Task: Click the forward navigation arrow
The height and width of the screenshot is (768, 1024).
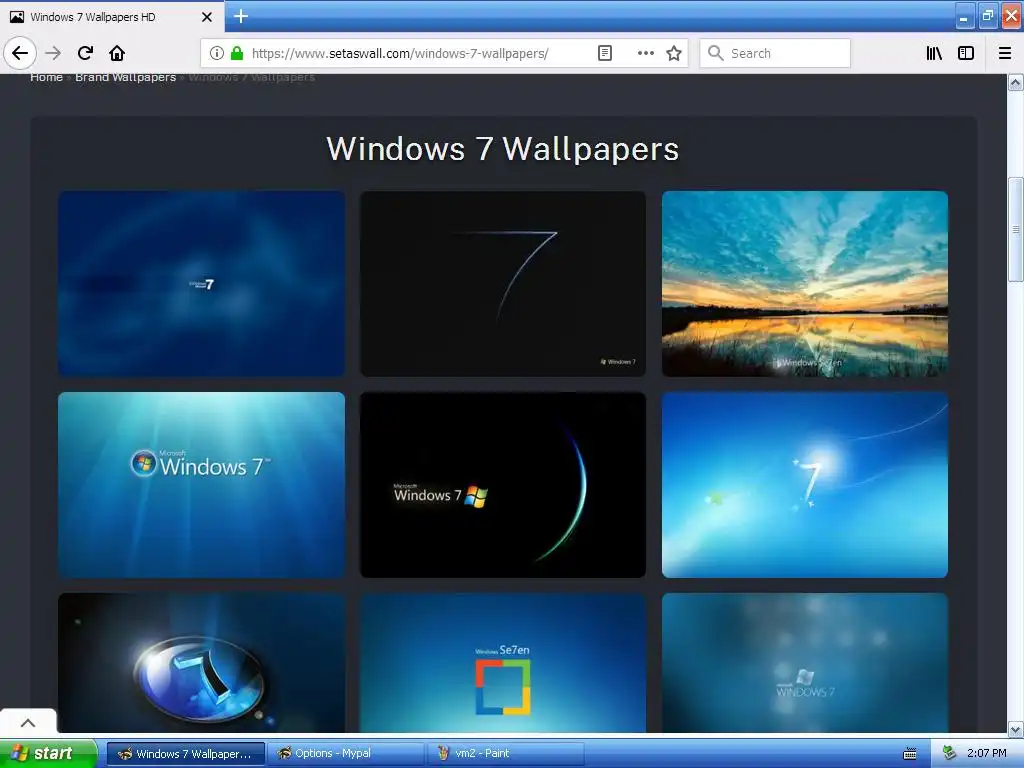Action: (x=53, y=53)
